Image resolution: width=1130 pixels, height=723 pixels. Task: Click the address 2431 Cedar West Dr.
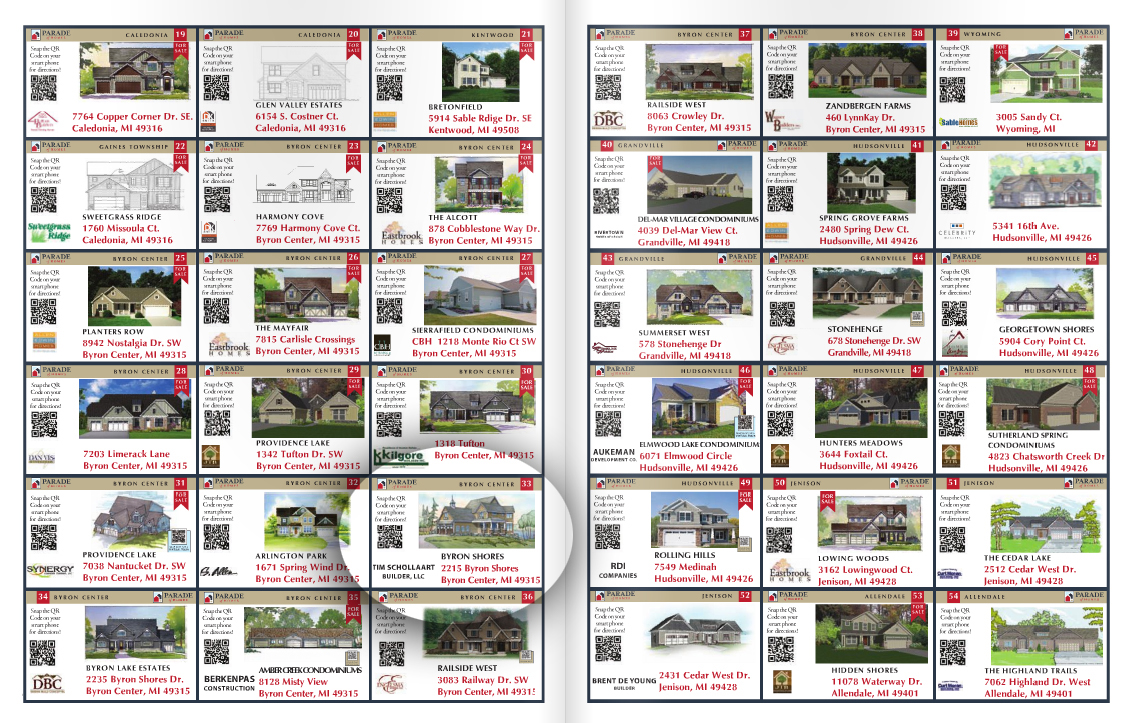704,675
